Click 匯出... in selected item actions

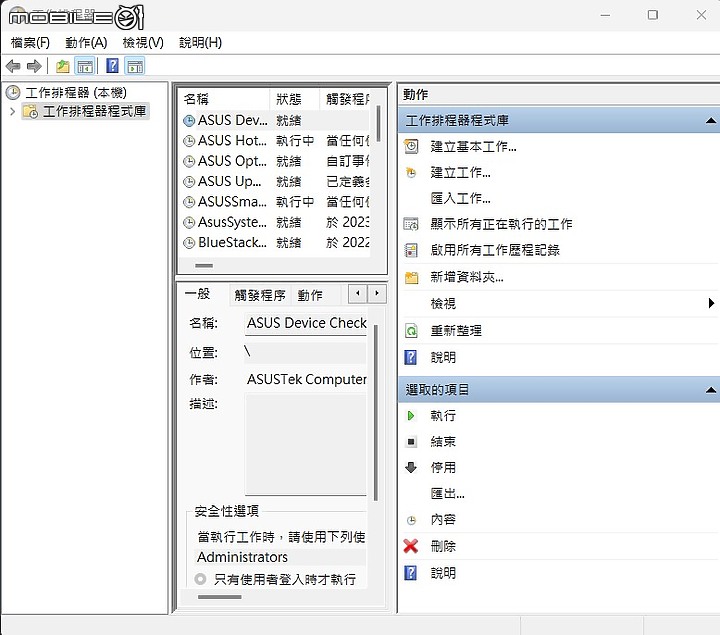pyautogui.click(x=448, y=494)
